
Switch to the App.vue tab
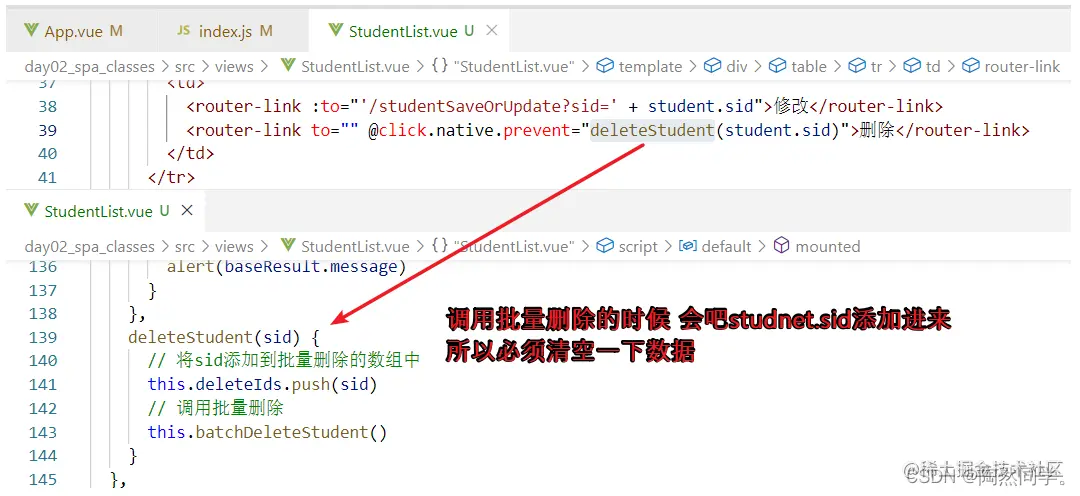[x=73, y=31]
